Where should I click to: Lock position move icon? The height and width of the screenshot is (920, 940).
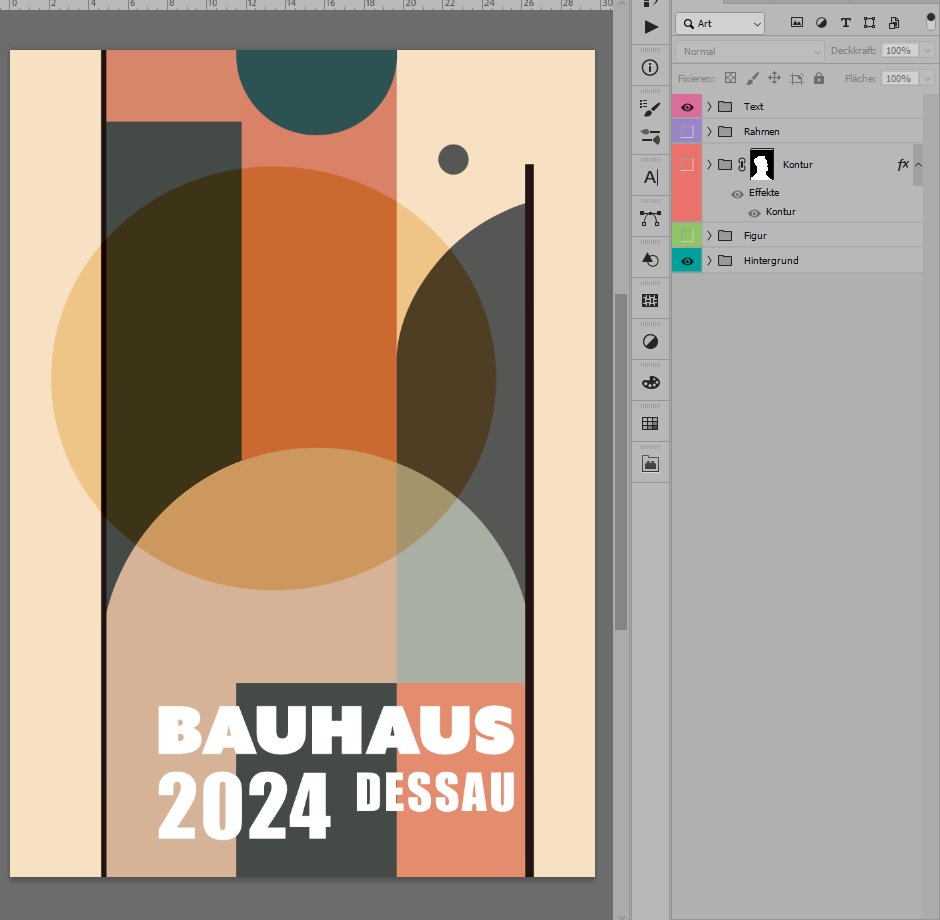point(775,78)
